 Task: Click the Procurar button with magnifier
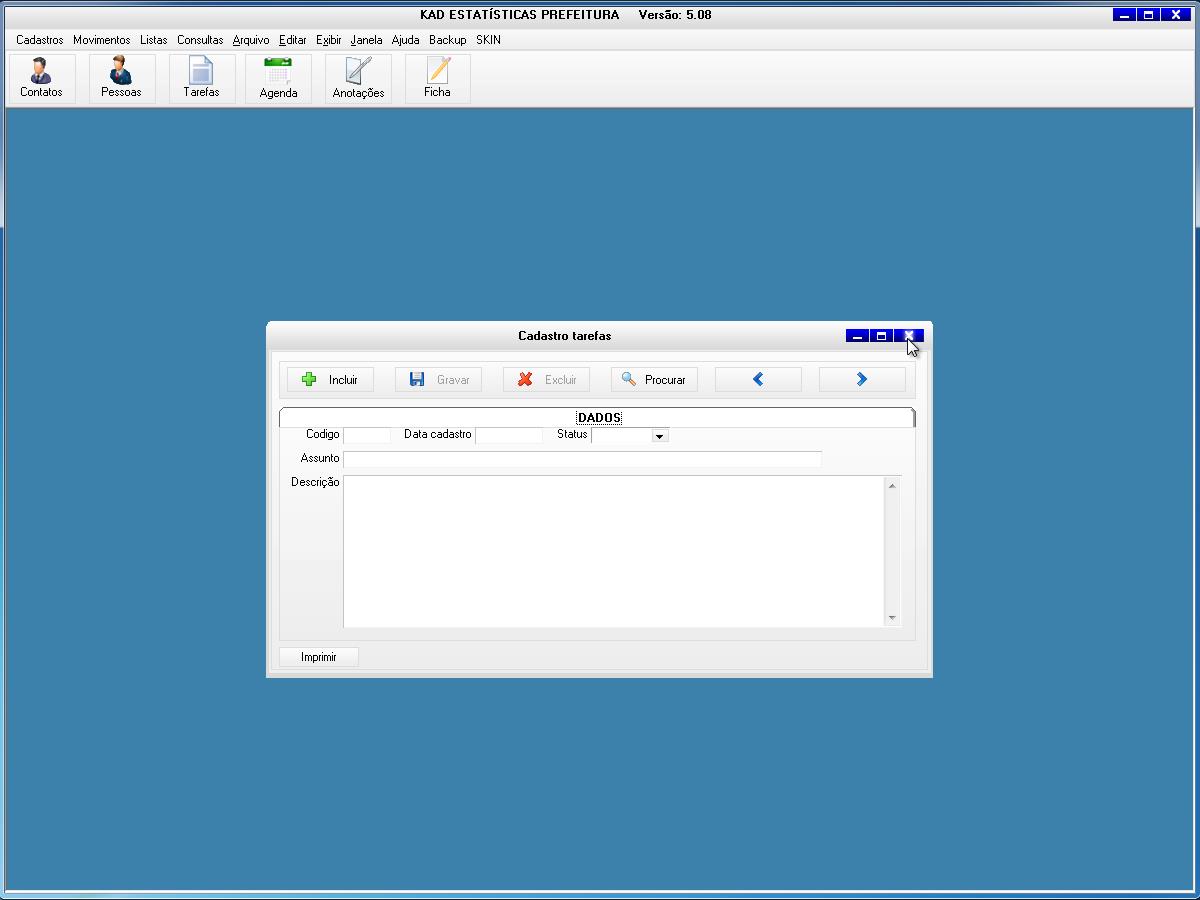coord(654,380)
